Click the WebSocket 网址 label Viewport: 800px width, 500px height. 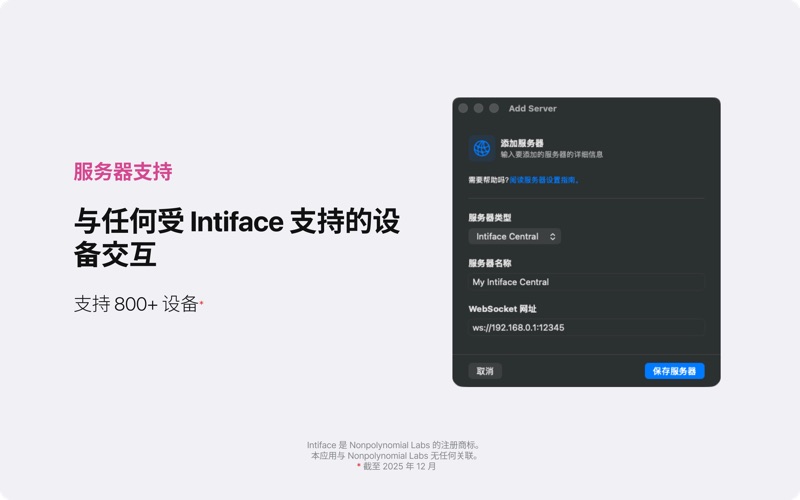pyautogui.click(x=502, y=309)
